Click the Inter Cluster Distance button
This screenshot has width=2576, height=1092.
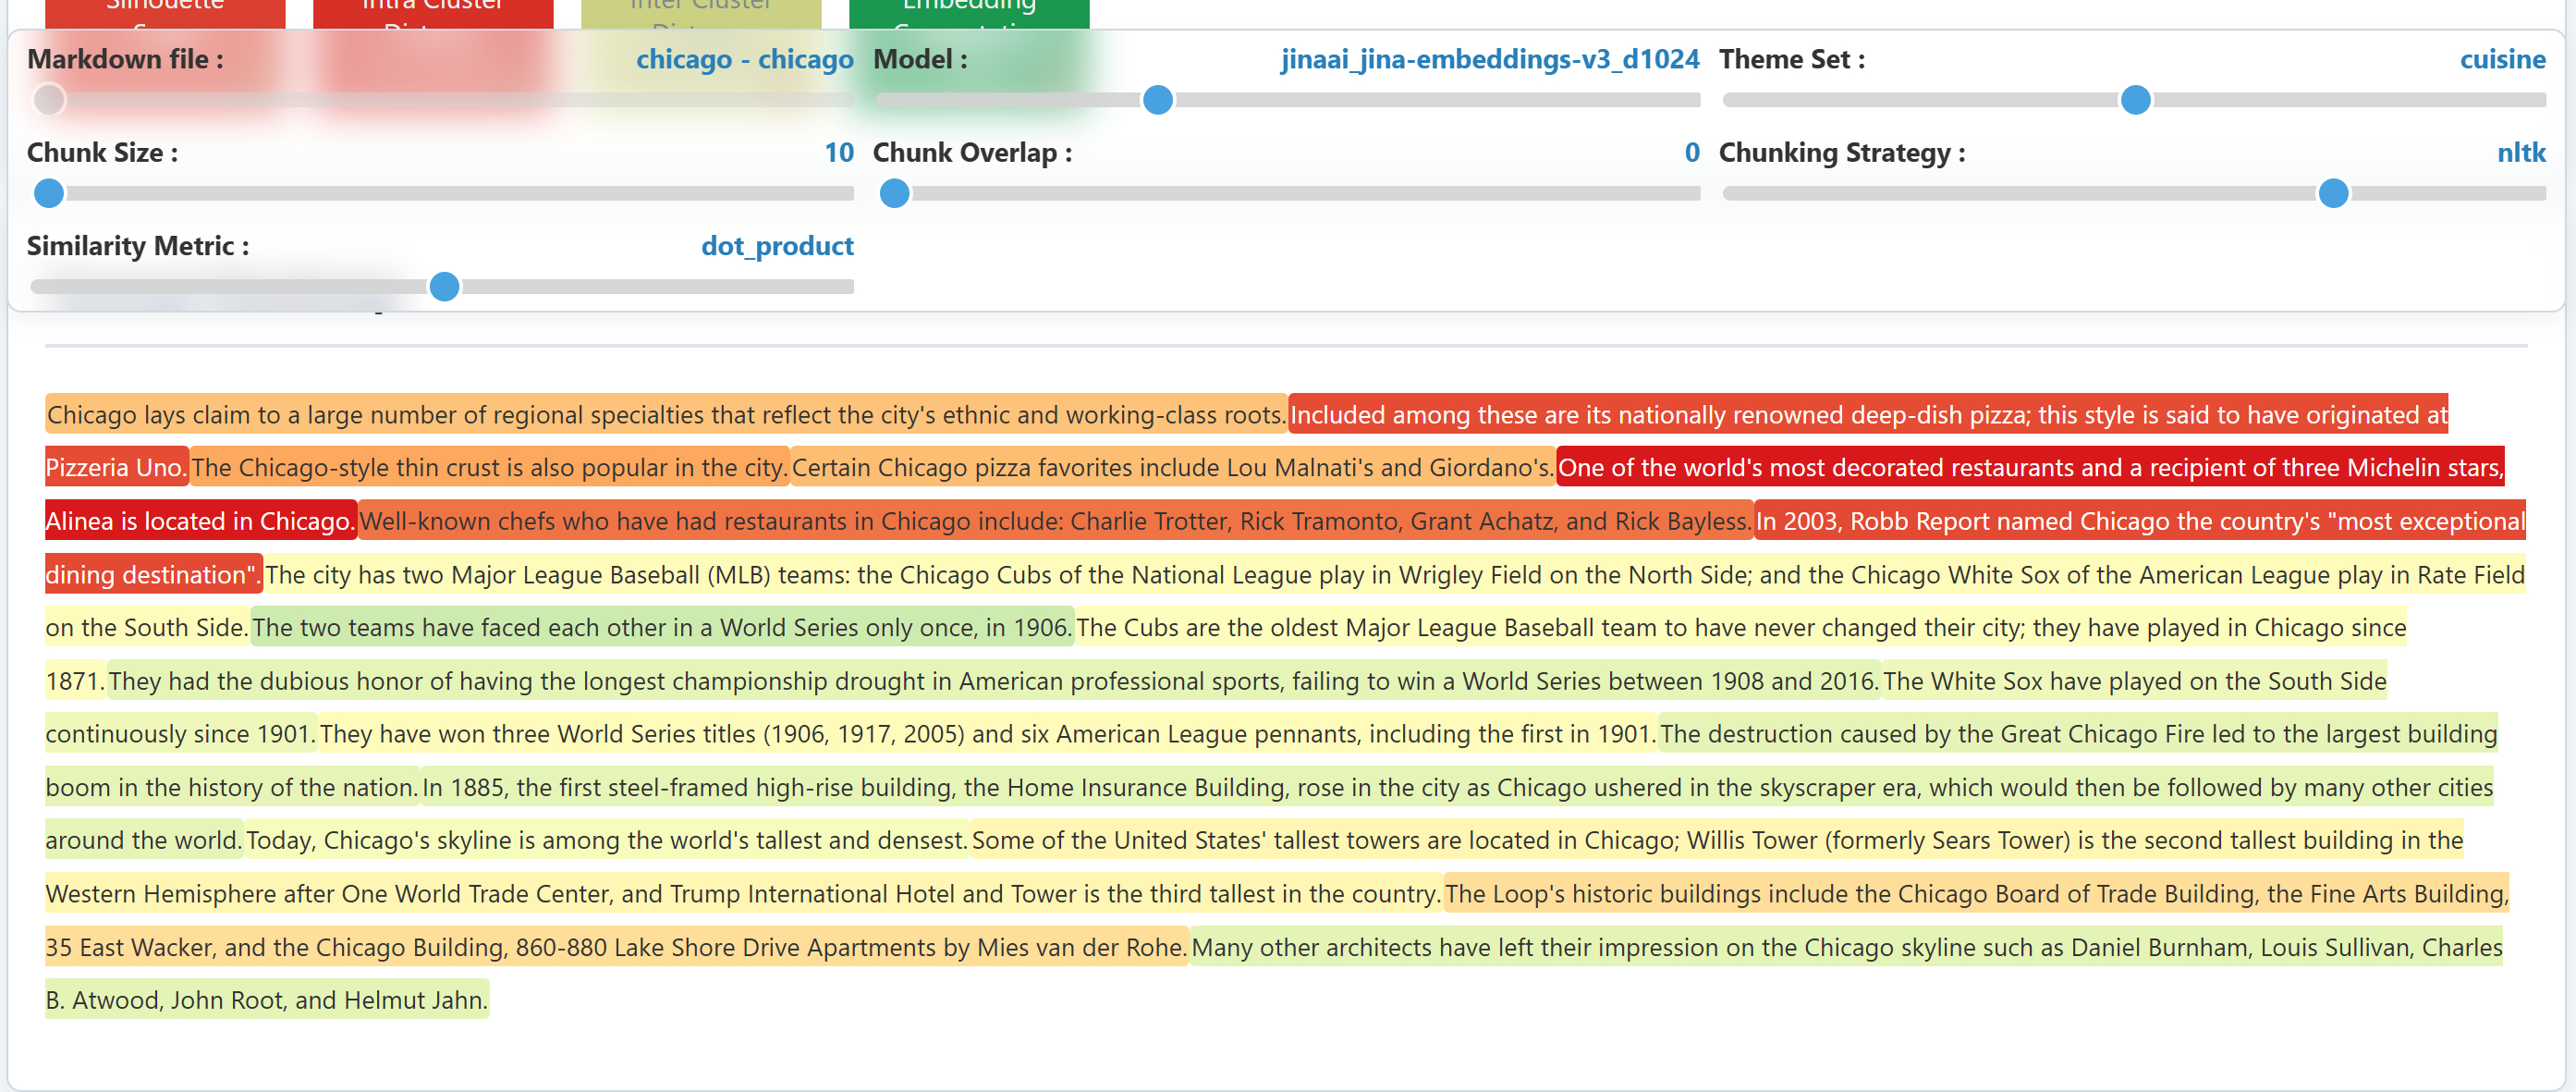pos(700,12)
